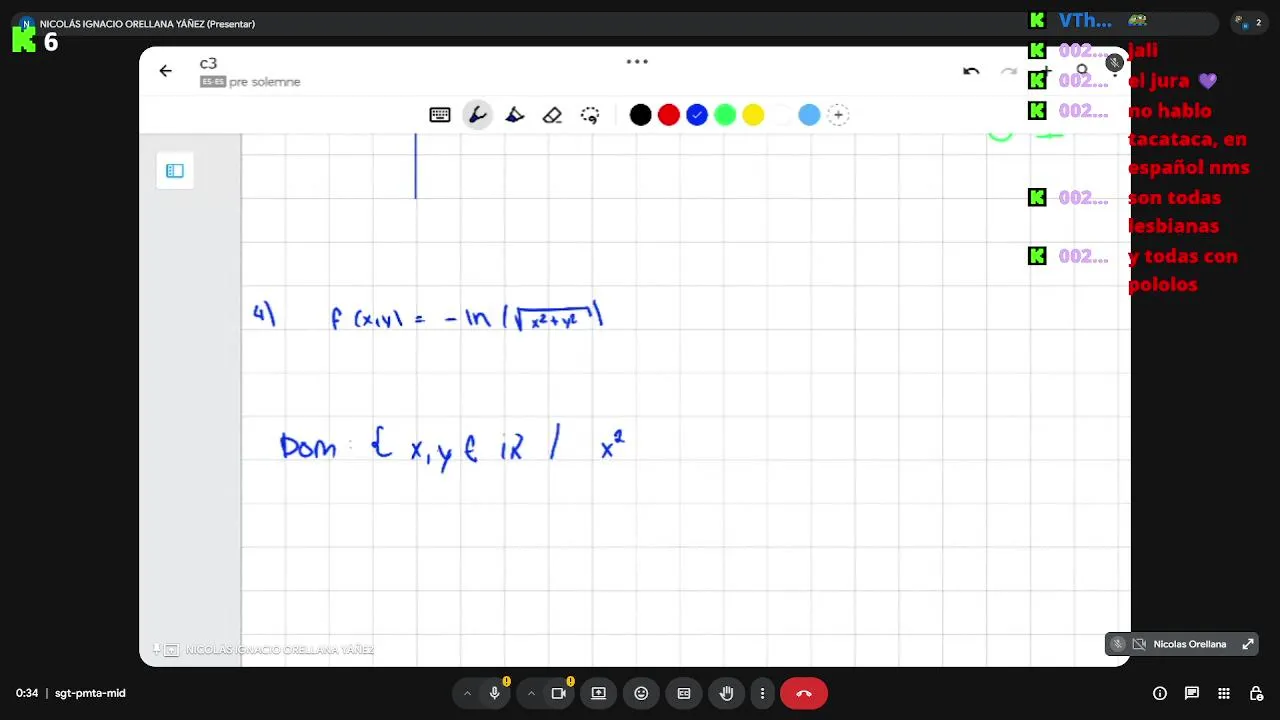Select the pen drawing tool
Image resolution: width=1280 pixels, height=720 pixels.
click(478, 115)
